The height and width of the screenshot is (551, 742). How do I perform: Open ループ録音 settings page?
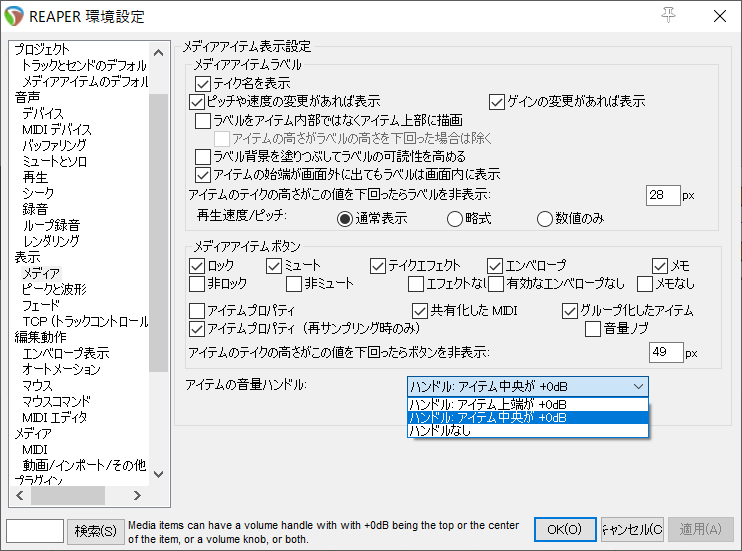pyautogui.click(x=51, y=225)
